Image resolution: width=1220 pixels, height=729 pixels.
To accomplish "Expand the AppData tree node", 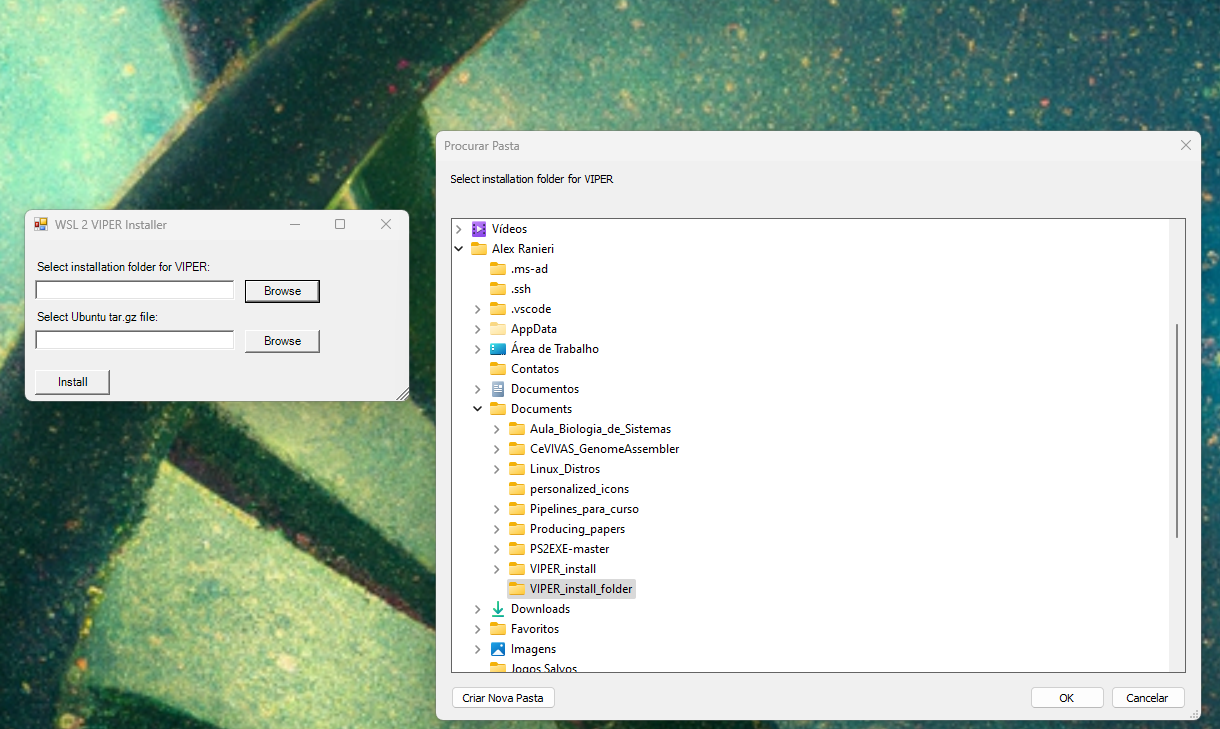I will click(x=478, y=329).
